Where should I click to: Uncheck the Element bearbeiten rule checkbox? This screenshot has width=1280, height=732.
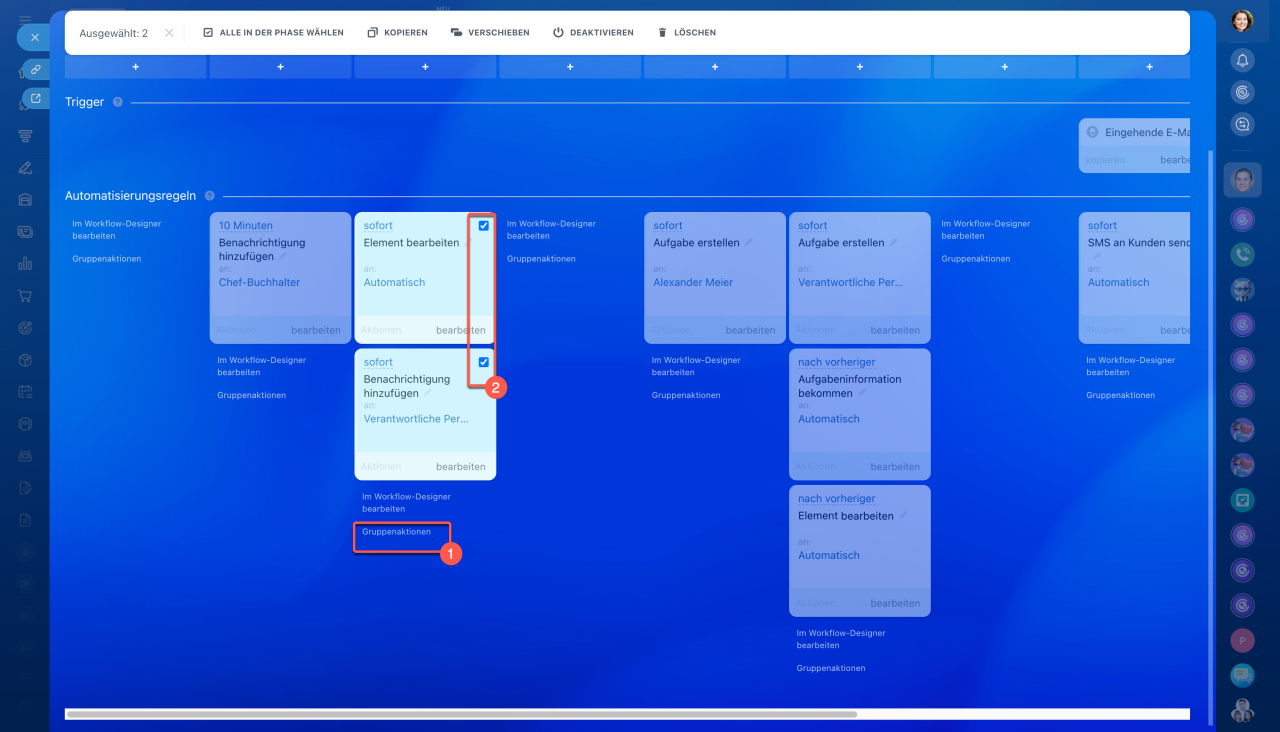484,226
